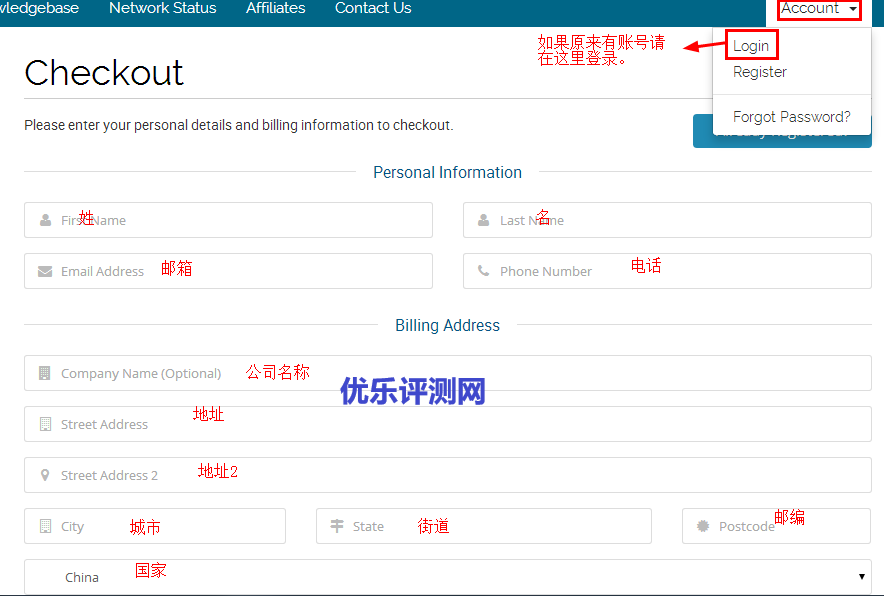884x596 pixels.
Task: Click into the Phone Number field
Action: pyautogui.click(x=667, y=271)
